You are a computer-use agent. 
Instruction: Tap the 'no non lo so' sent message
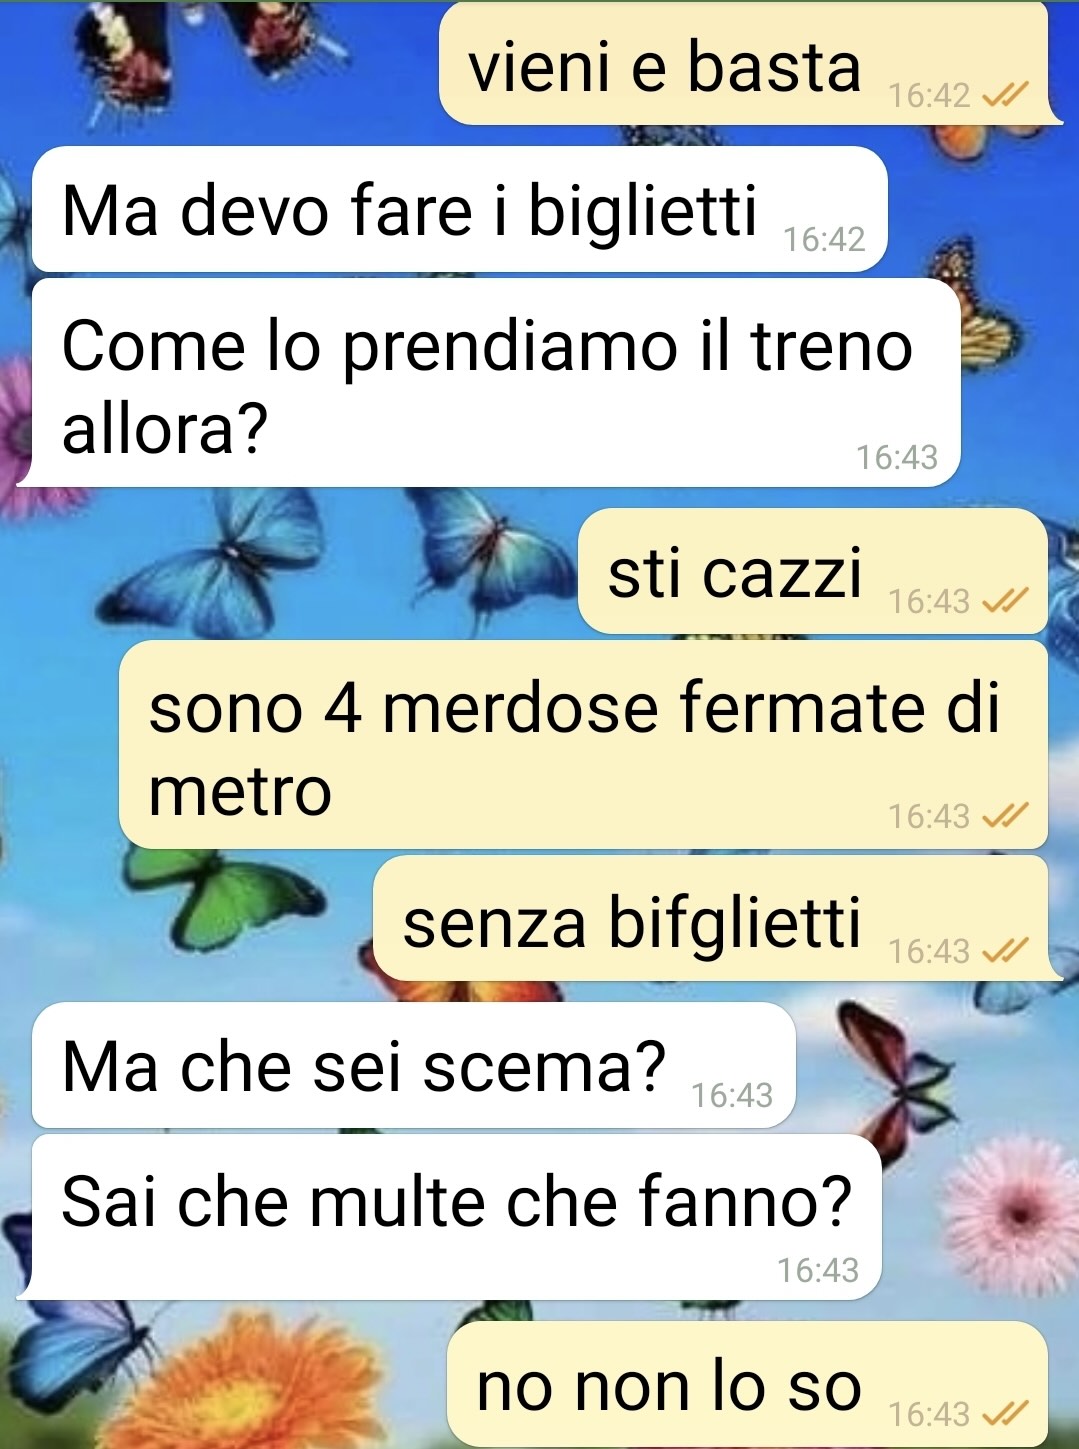point(747,1386)
